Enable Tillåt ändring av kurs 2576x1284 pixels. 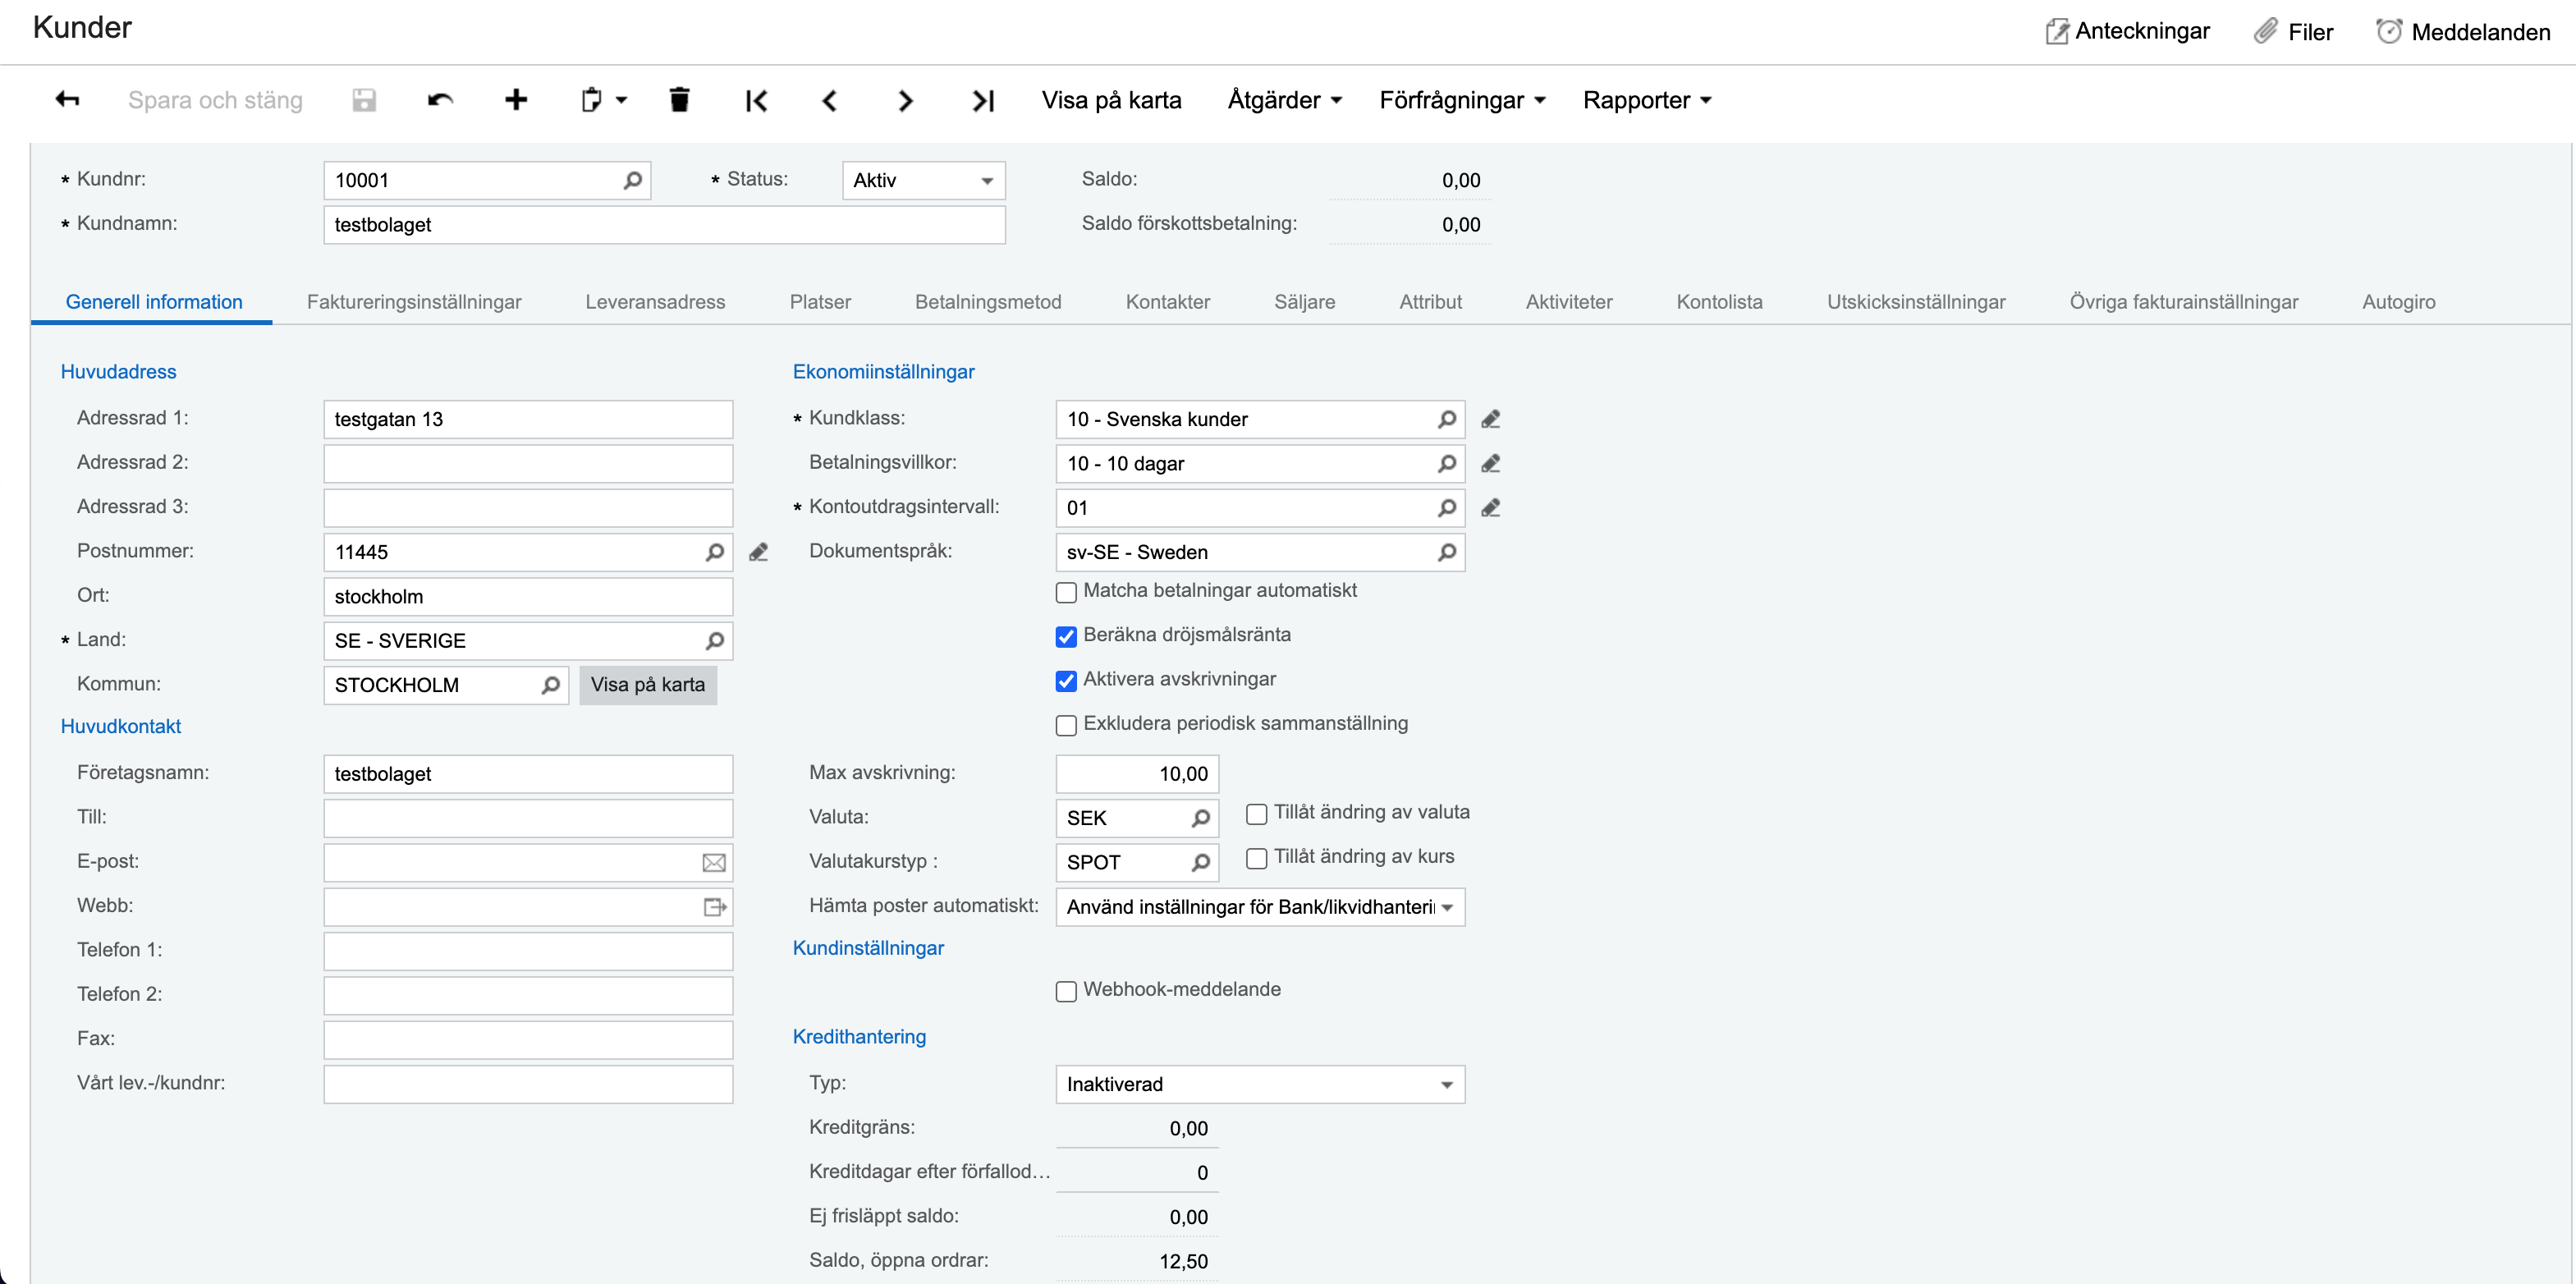click(1257, 858)
